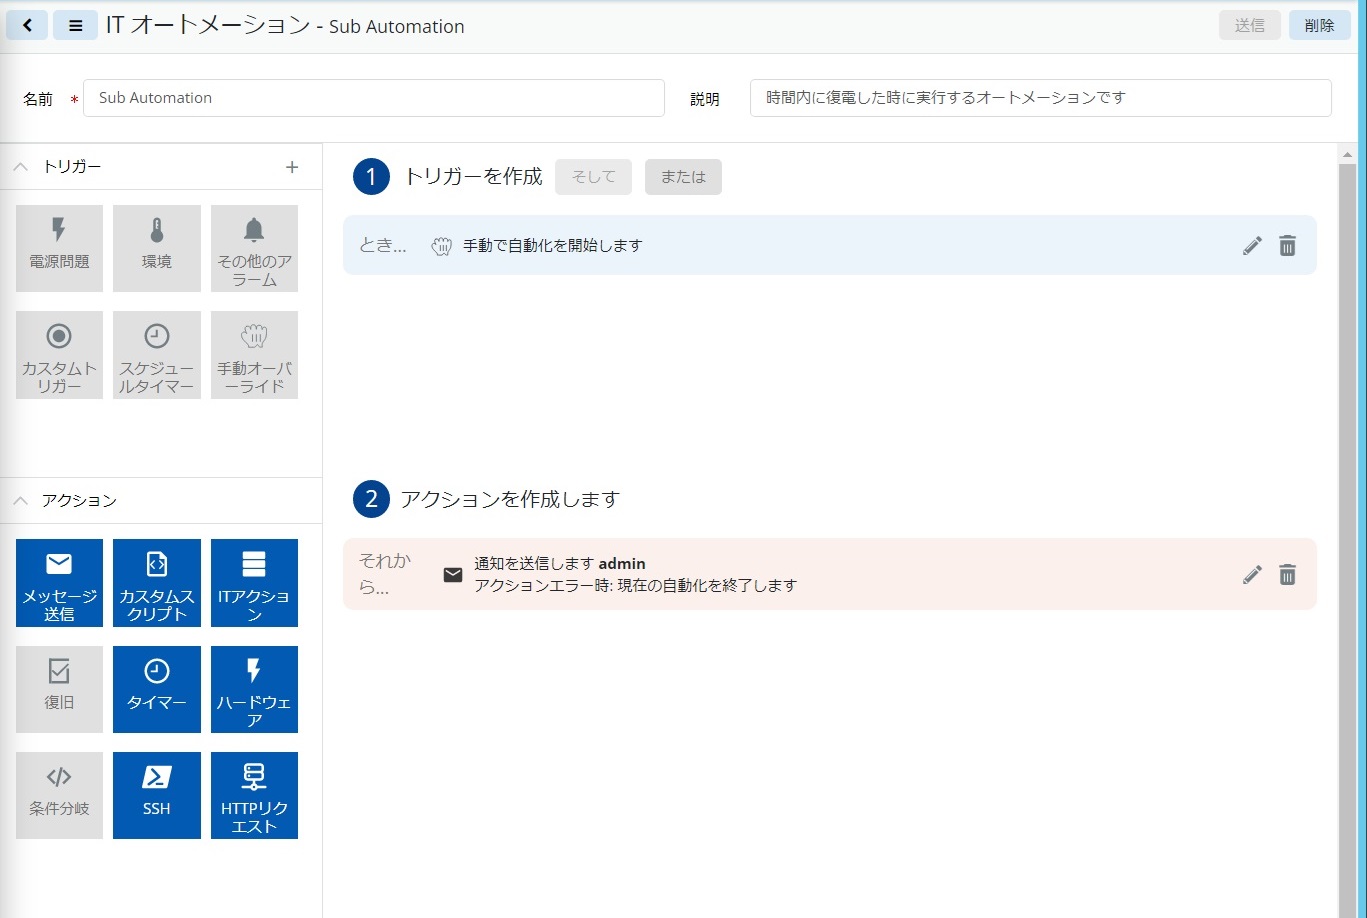1367x918 pixels.
Task: Click the 削除 button
Action: point(1319,26)
